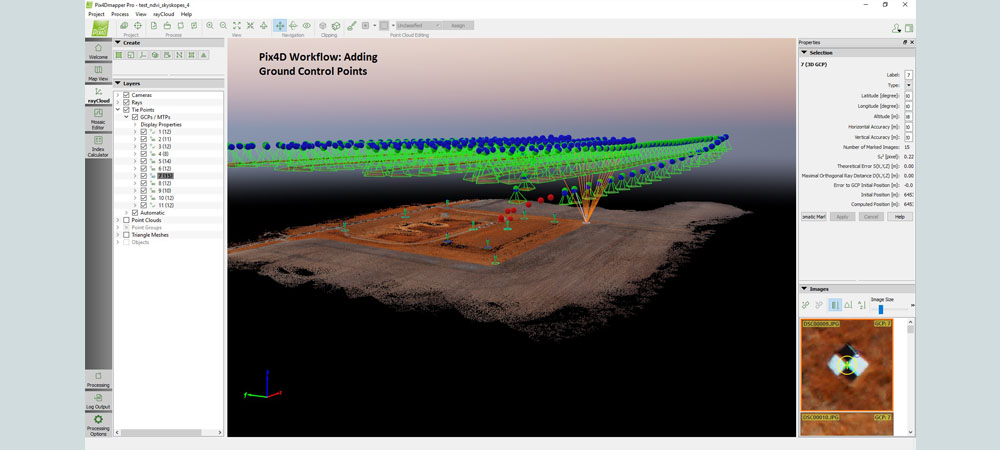Open the rayCloud view in sidebar

click(98, 95)
